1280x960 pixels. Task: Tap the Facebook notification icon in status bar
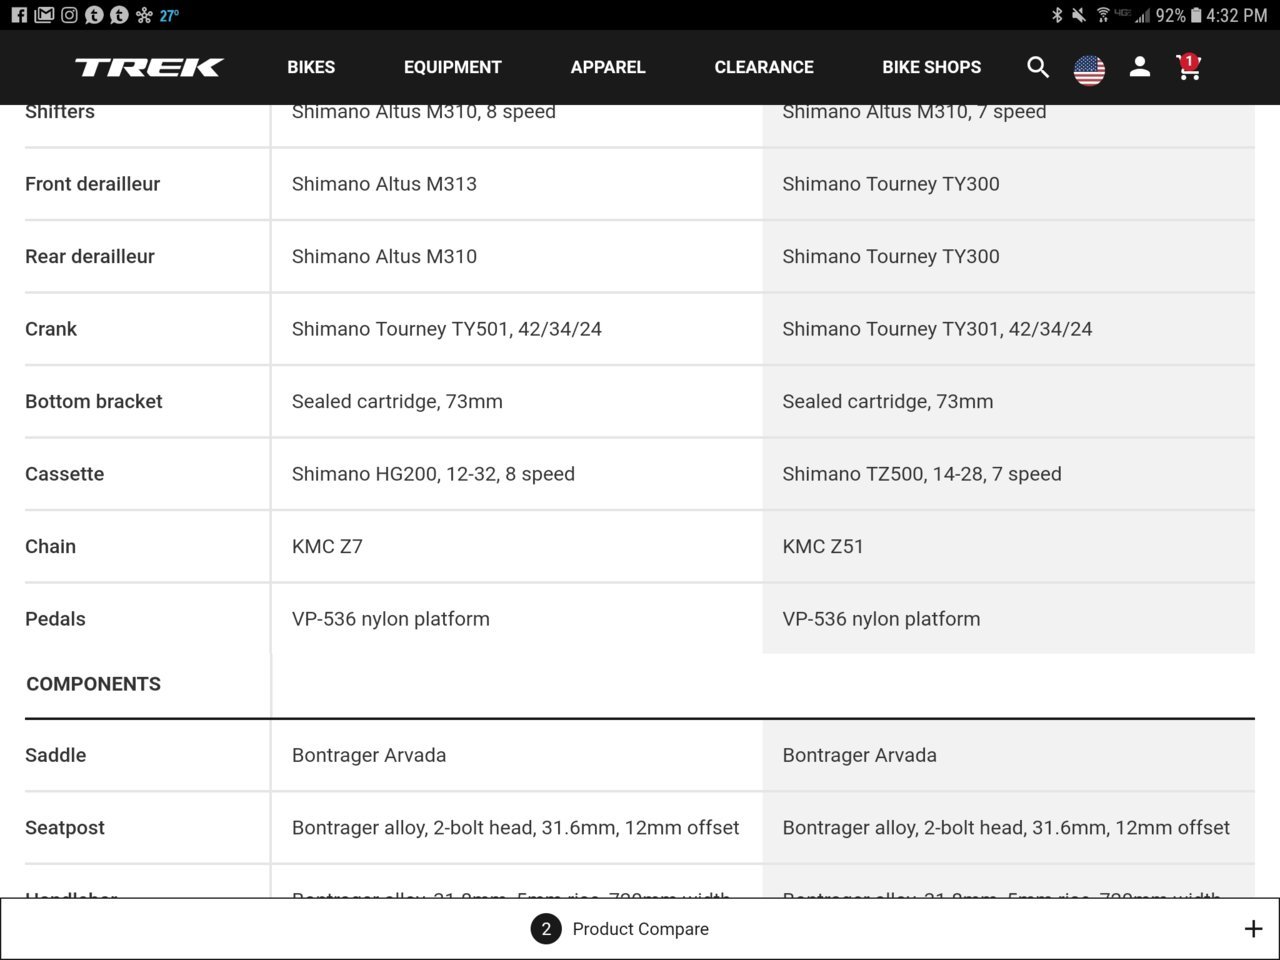point(19,15)
